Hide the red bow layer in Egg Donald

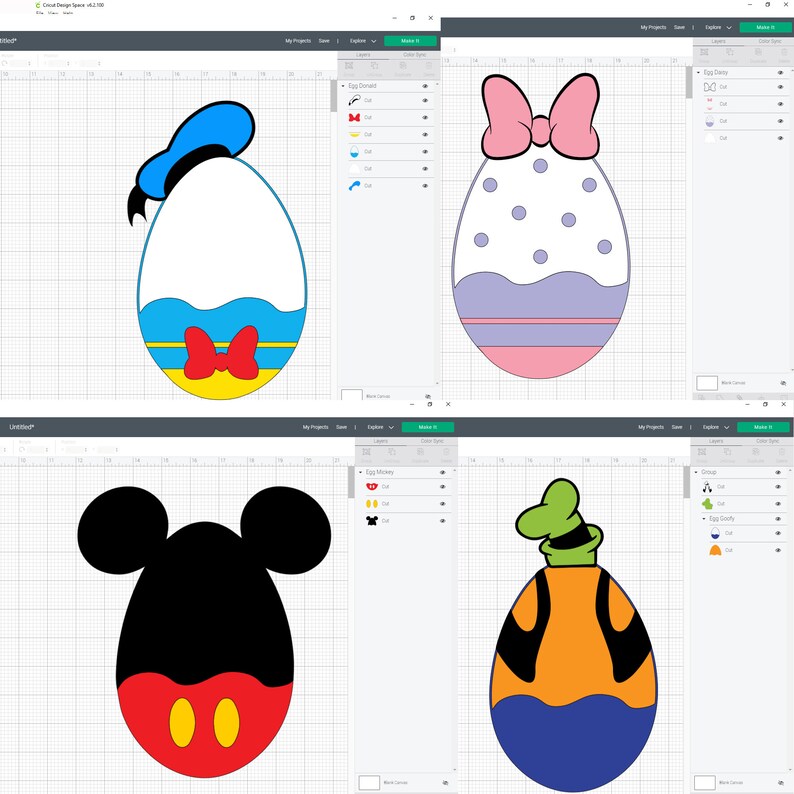425,117
